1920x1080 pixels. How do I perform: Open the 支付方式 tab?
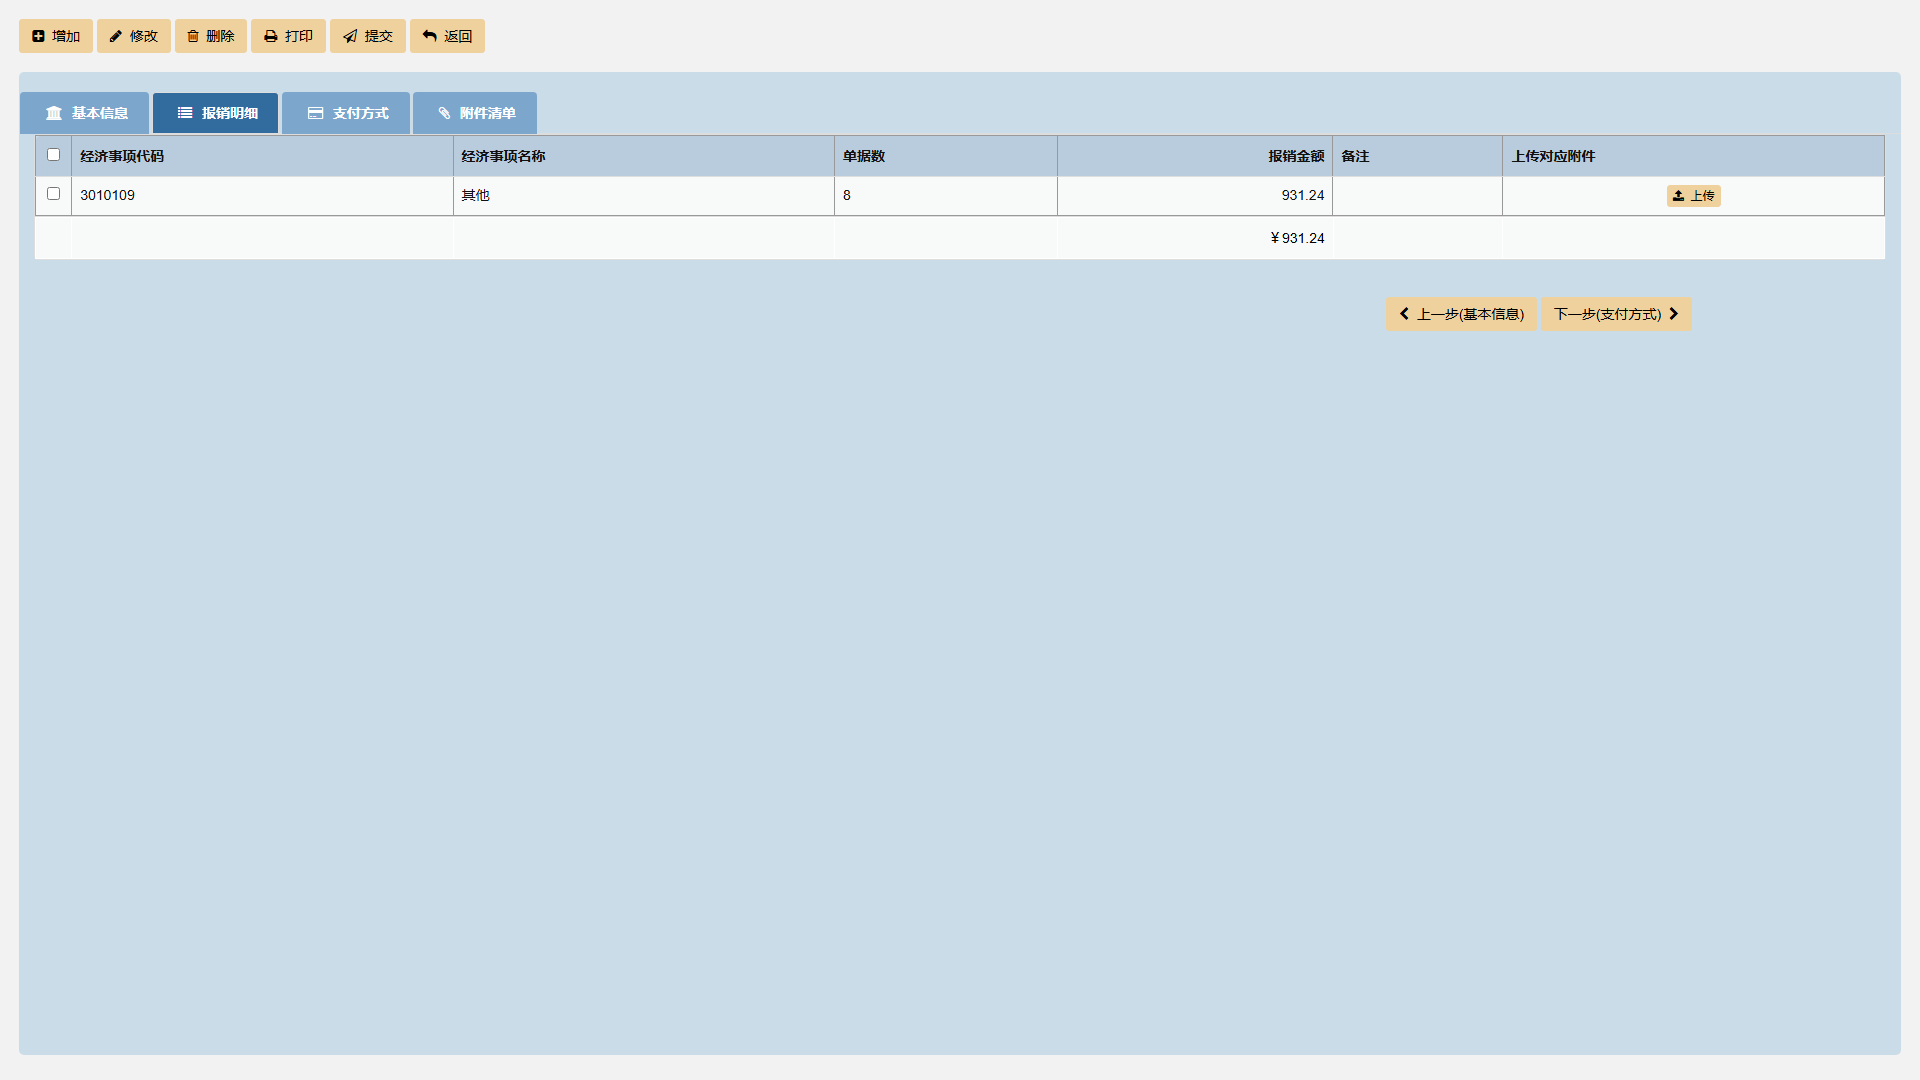[346, 113]
